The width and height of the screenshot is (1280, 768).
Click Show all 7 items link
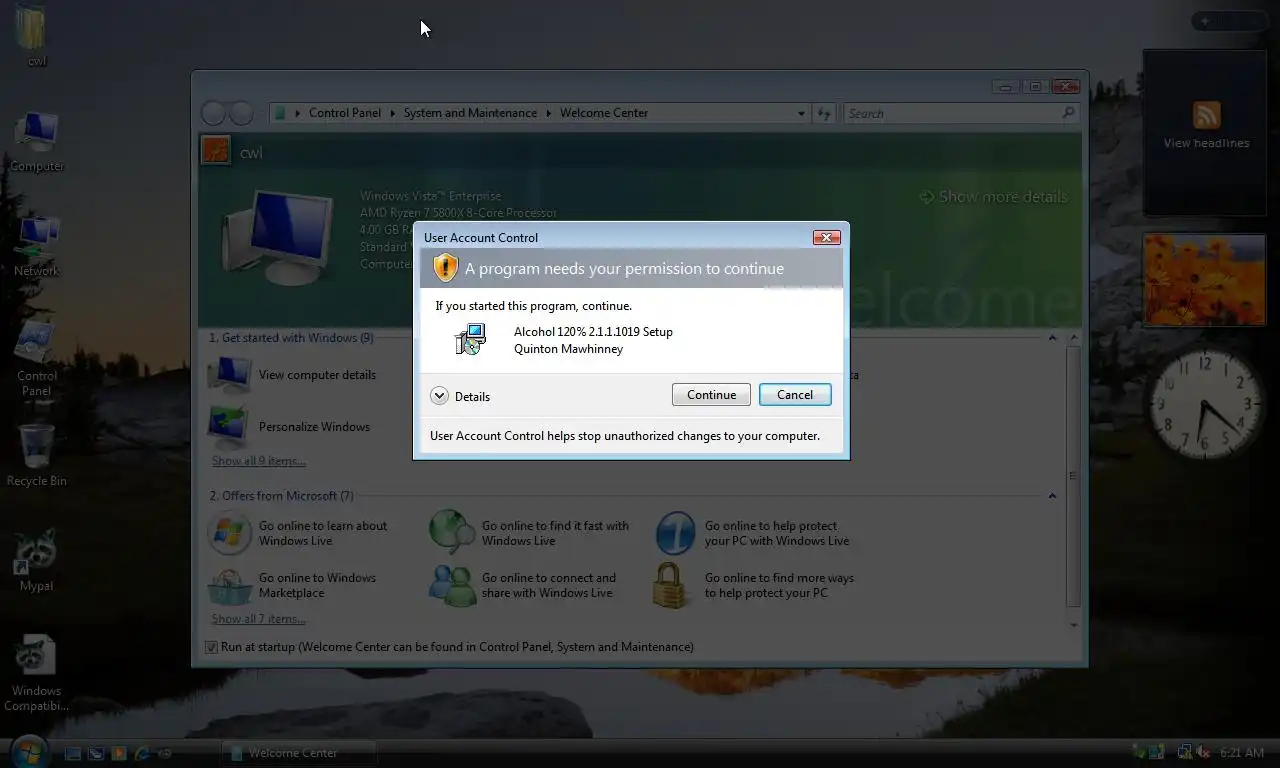pyautogui.click(x=258, y=619)
